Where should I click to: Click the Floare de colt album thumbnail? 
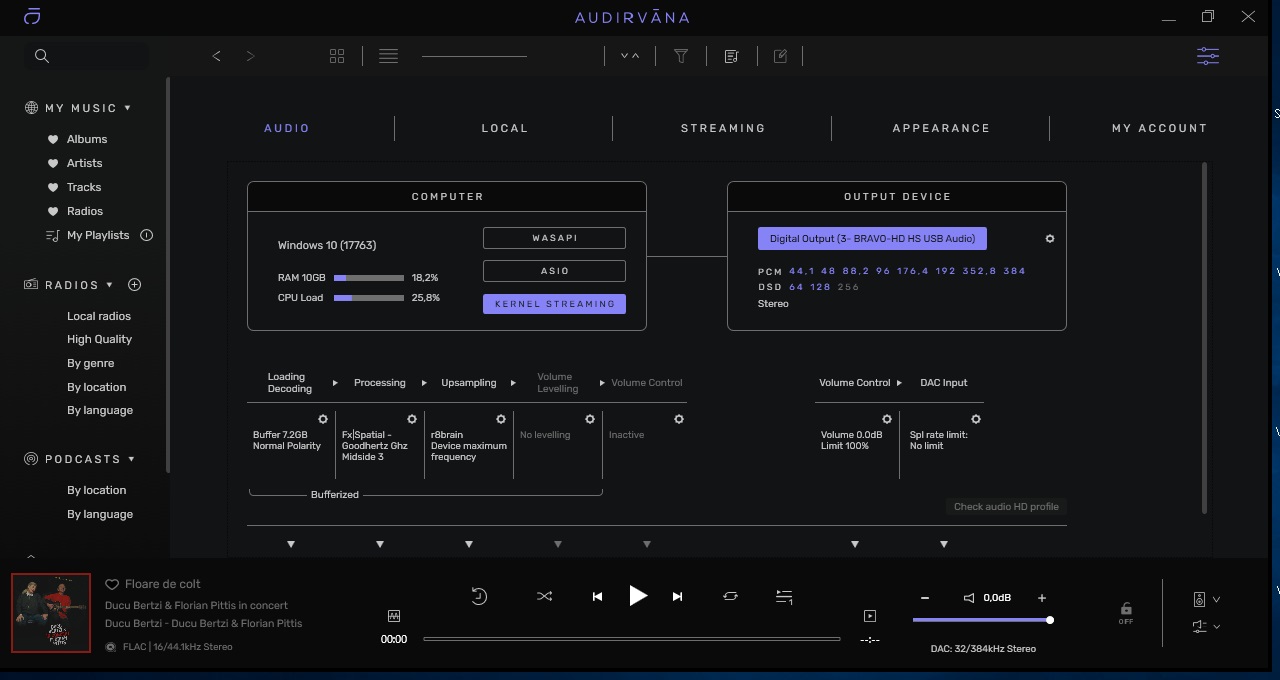point(51,613)
